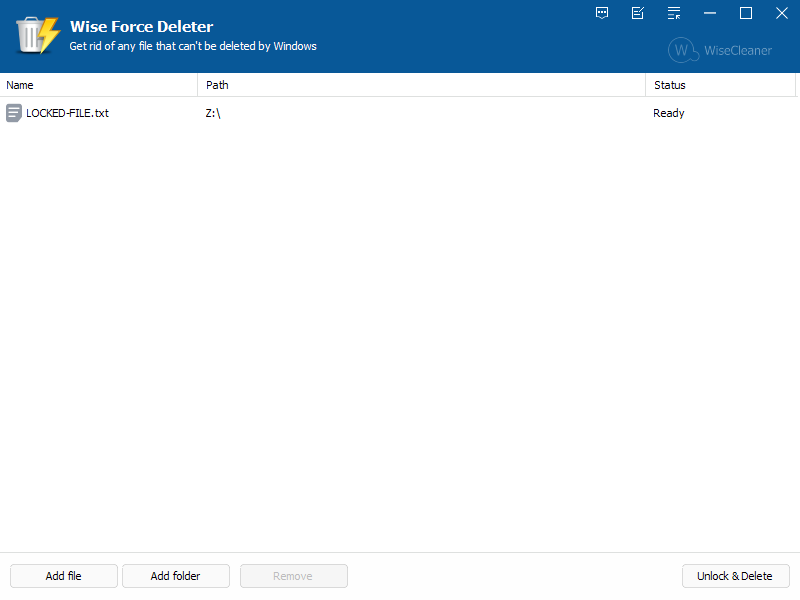Sort list by Name column header
The width and height of the screenshot is (800, 600).
click(98, 85)
